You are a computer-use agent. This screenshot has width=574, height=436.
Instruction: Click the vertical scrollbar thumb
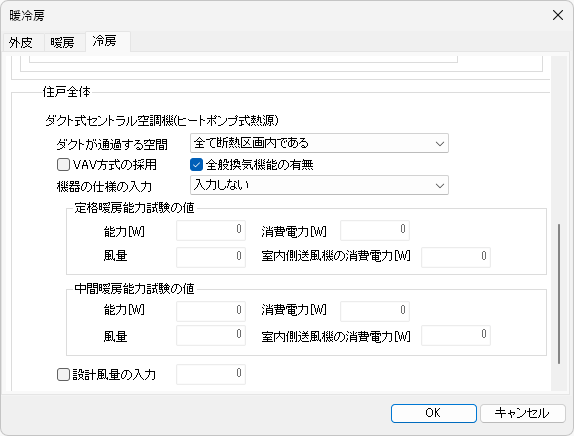pyautogui.click(x=559, y=294)
